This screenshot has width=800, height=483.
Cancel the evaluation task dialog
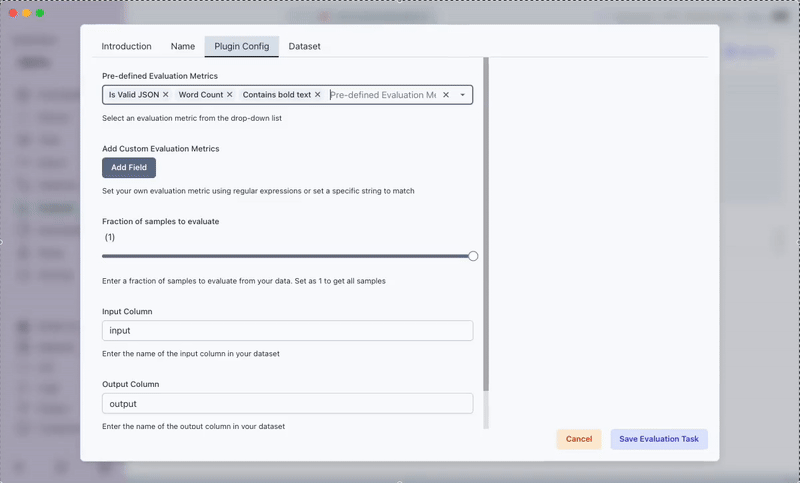point(579,439)
